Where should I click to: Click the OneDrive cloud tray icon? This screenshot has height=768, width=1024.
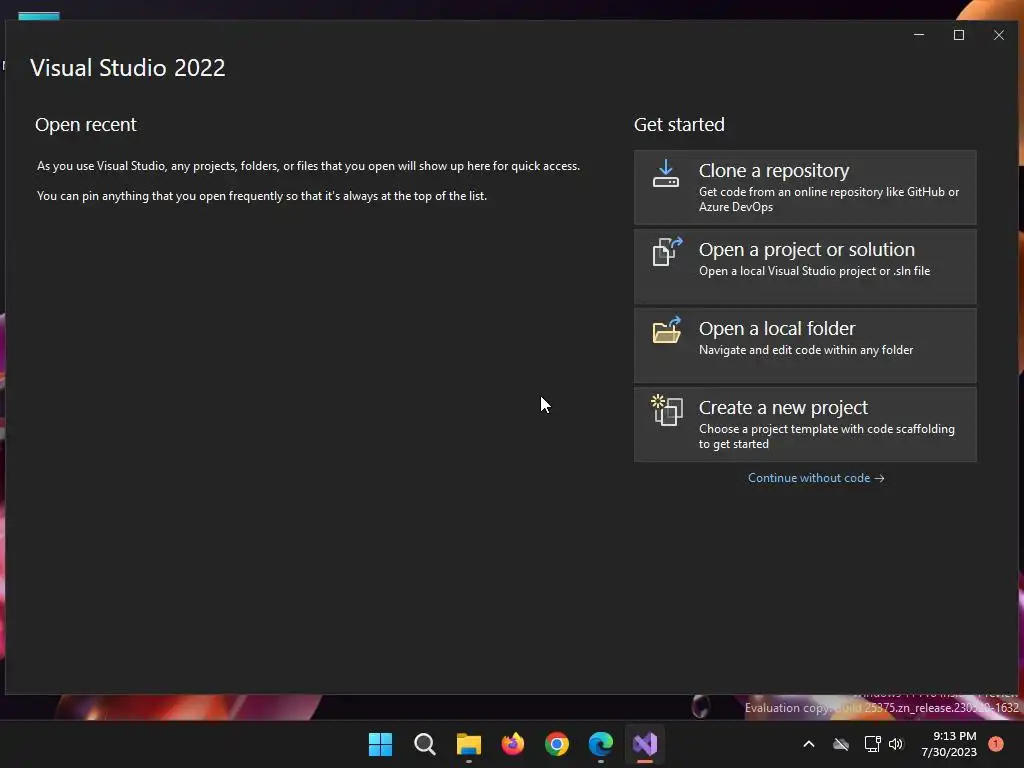coord(841,744)
